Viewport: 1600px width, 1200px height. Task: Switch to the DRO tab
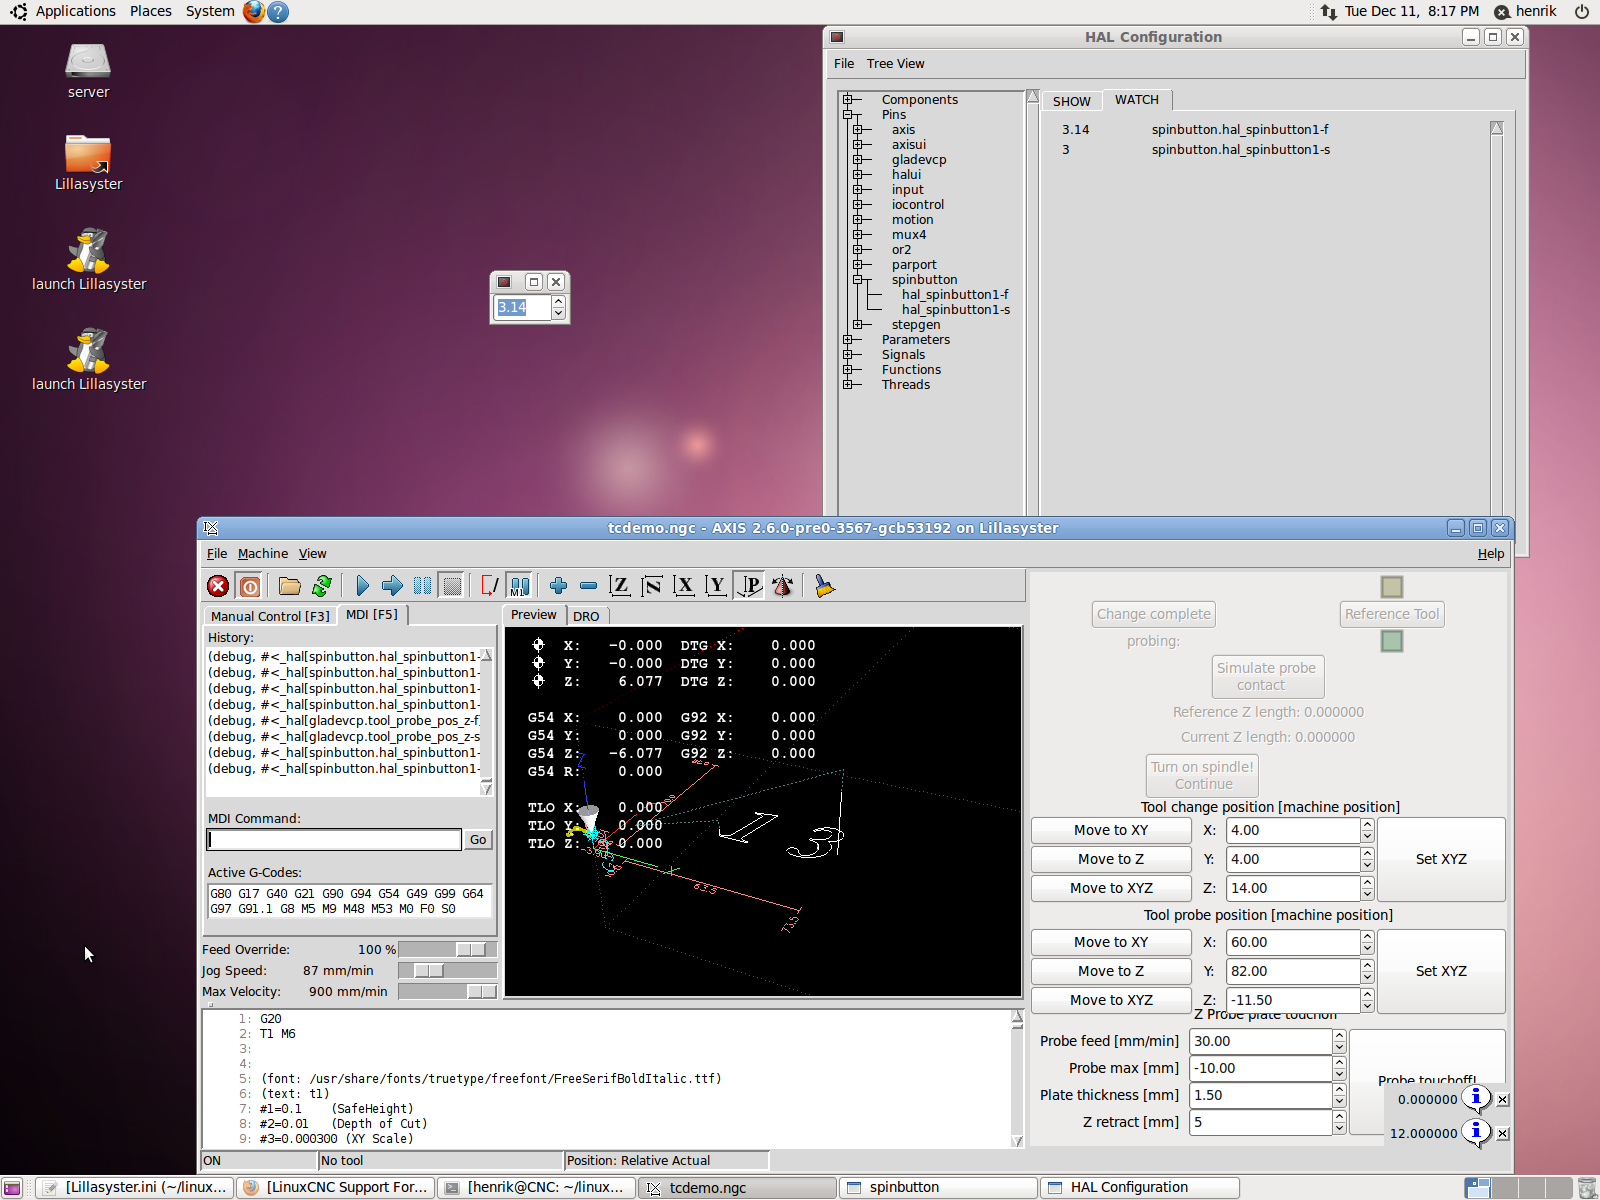[587, 616]
